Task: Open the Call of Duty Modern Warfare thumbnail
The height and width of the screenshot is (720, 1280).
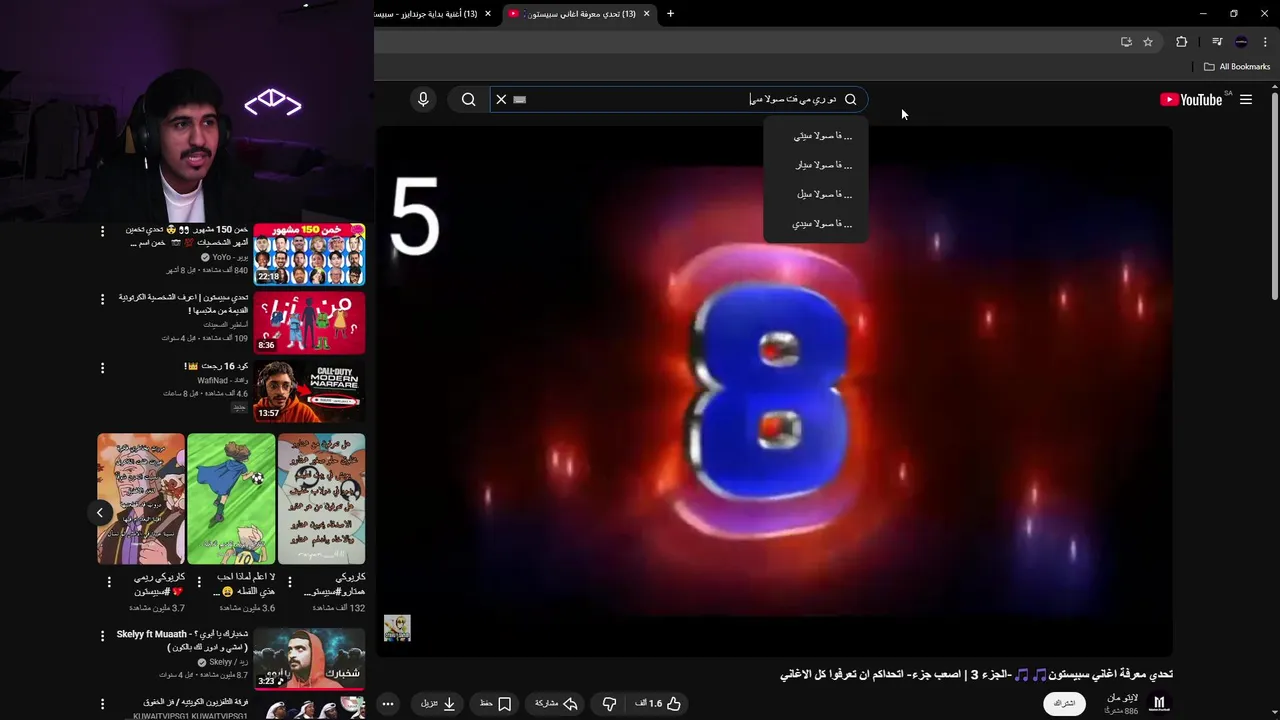Action: coord(309,390)
